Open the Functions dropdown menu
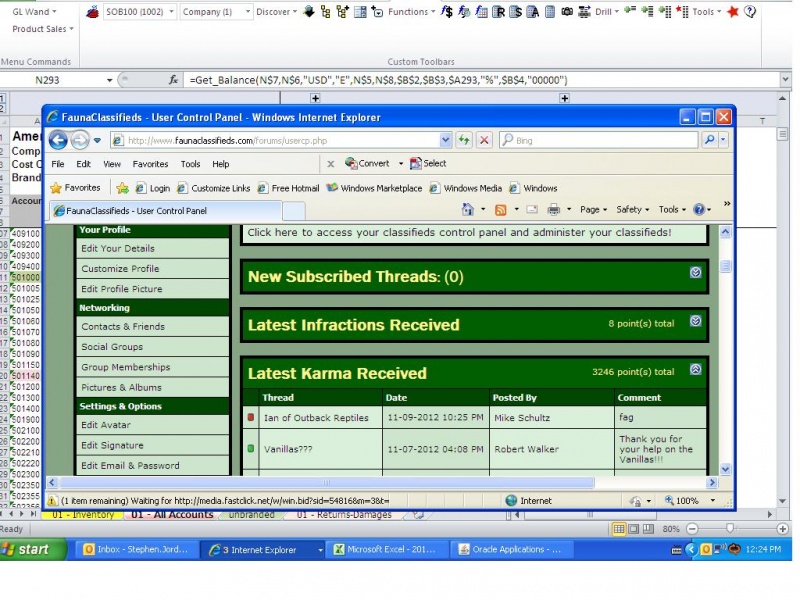 coord(411,12)
